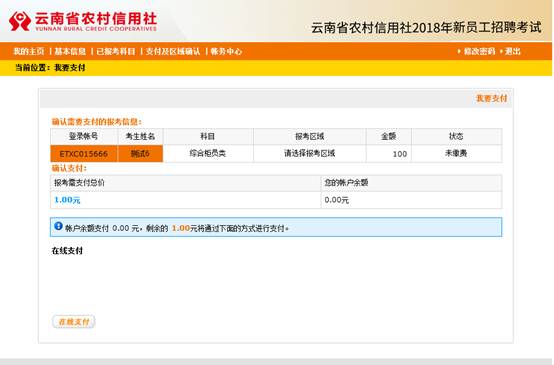
Task: Click amount cell 100
Action: click(x=389, y=154)
